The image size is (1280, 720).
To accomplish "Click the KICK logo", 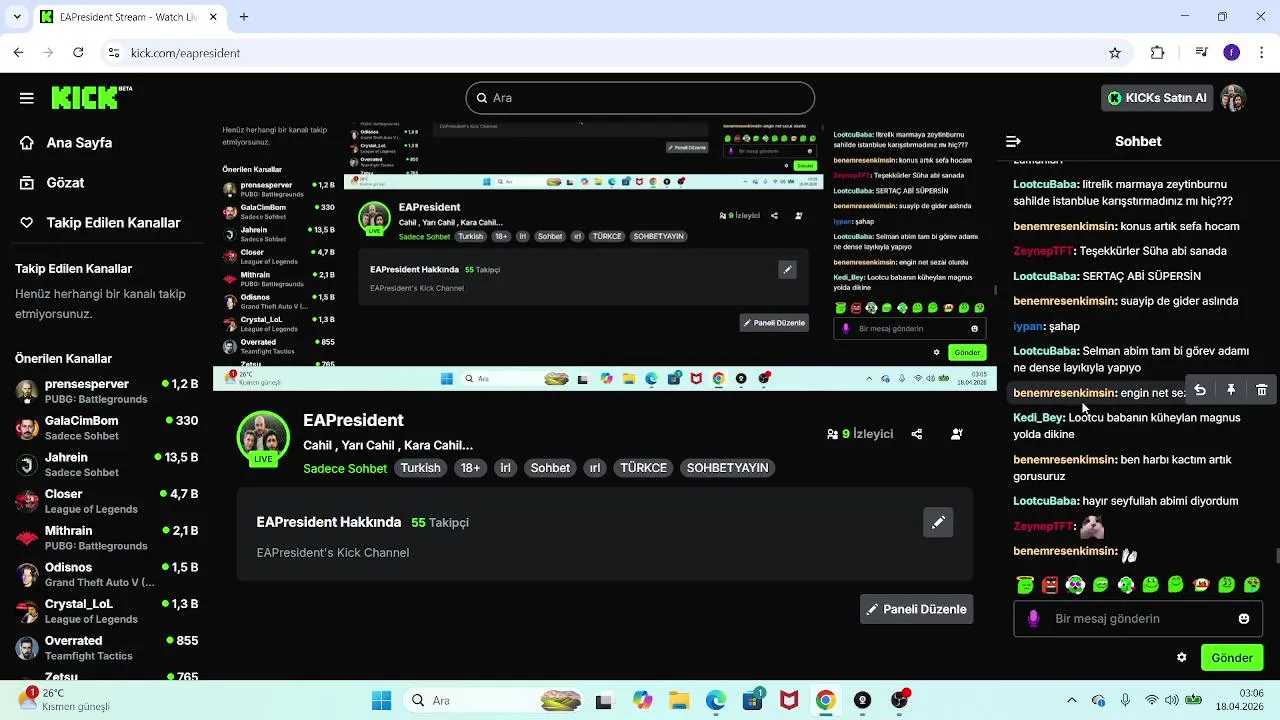I will (x=91, y=97).
